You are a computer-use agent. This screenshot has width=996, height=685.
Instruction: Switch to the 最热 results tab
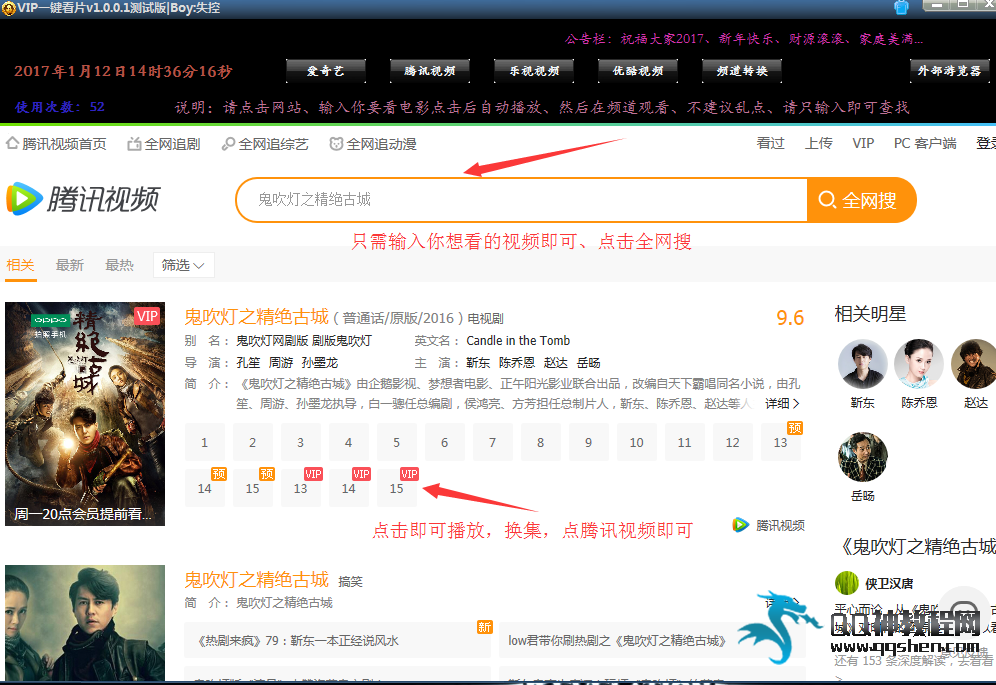tap(119, 265)
